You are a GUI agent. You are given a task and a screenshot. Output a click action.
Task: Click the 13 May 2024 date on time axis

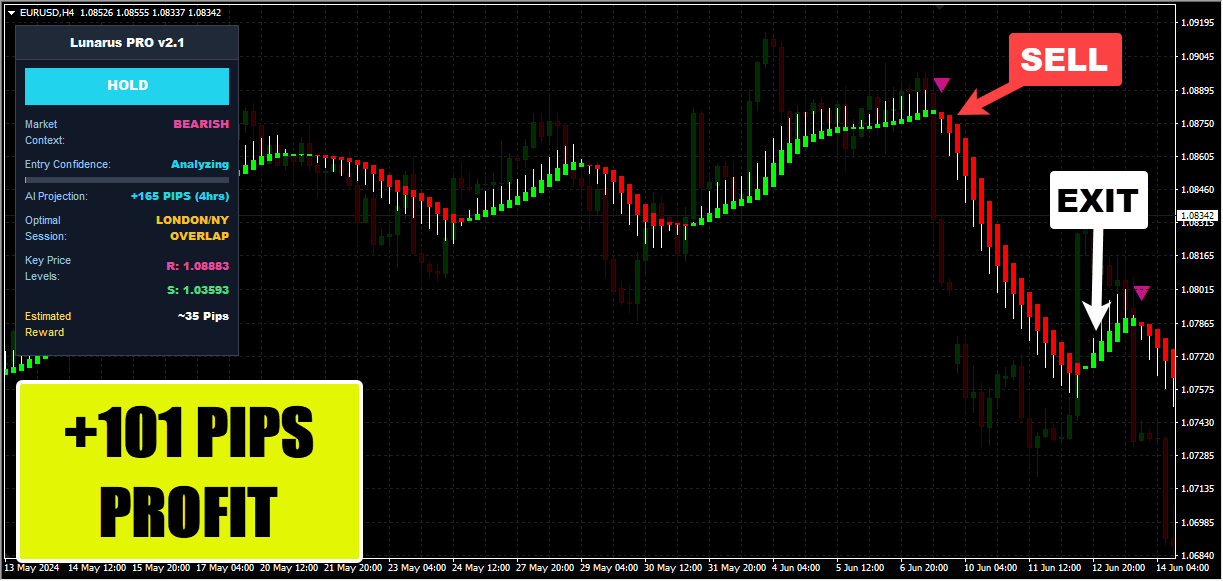pyautogui.click(x=32, y=568)
